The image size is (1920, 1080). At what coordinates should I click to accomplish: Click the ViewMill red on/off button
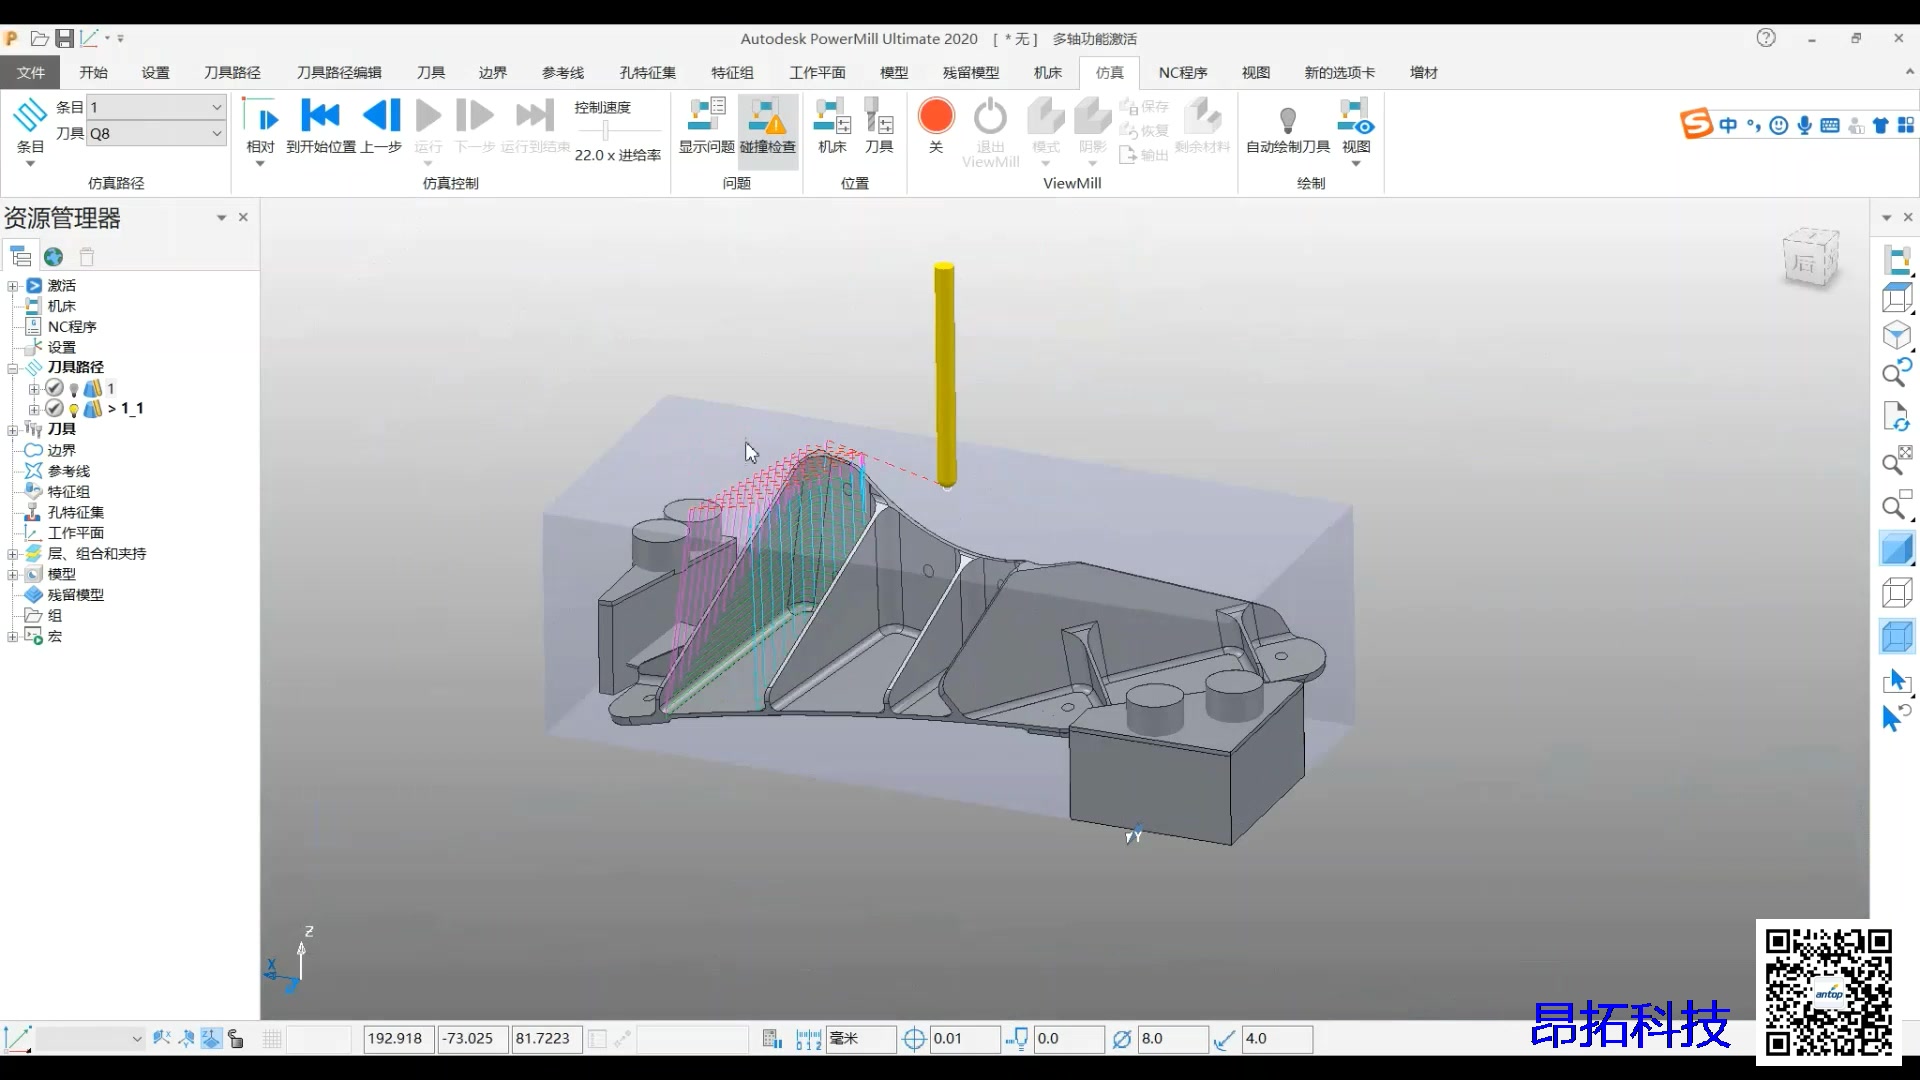(936, 116)
